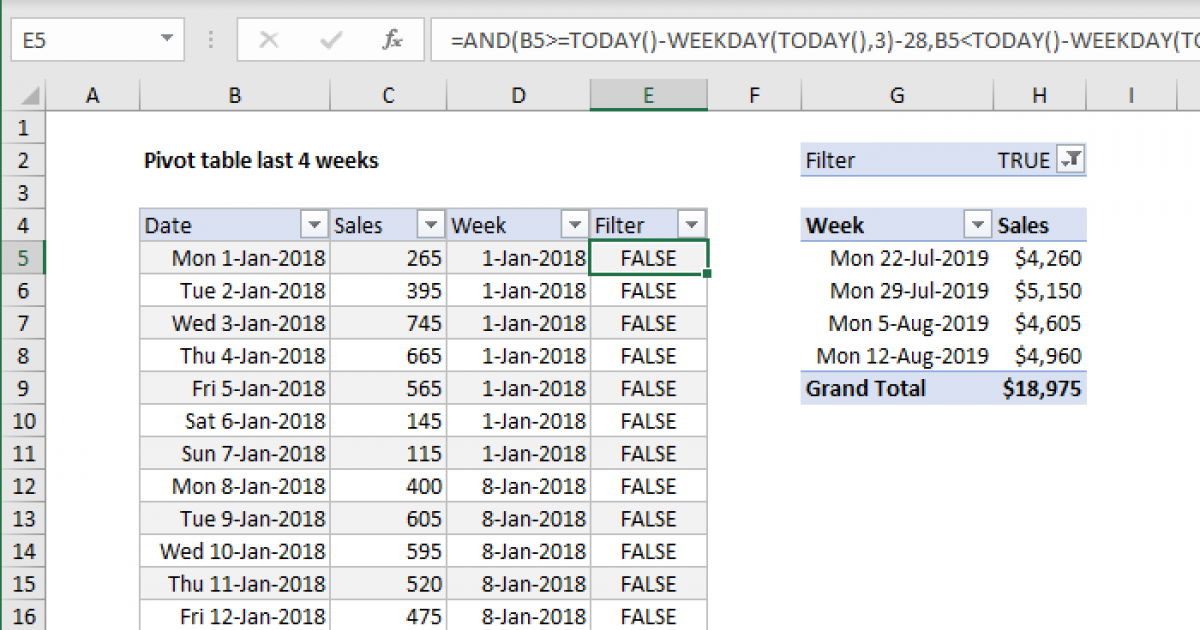Open the Date column filter icon
Screen dimensions: 1200x630
315,224
